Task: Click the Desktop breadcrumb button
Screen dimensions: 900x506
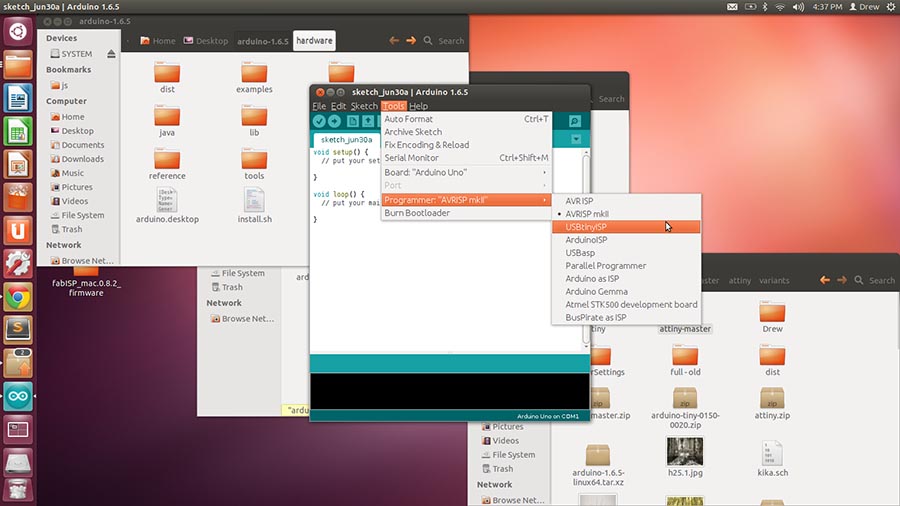Action: click(x=206, y=41)
